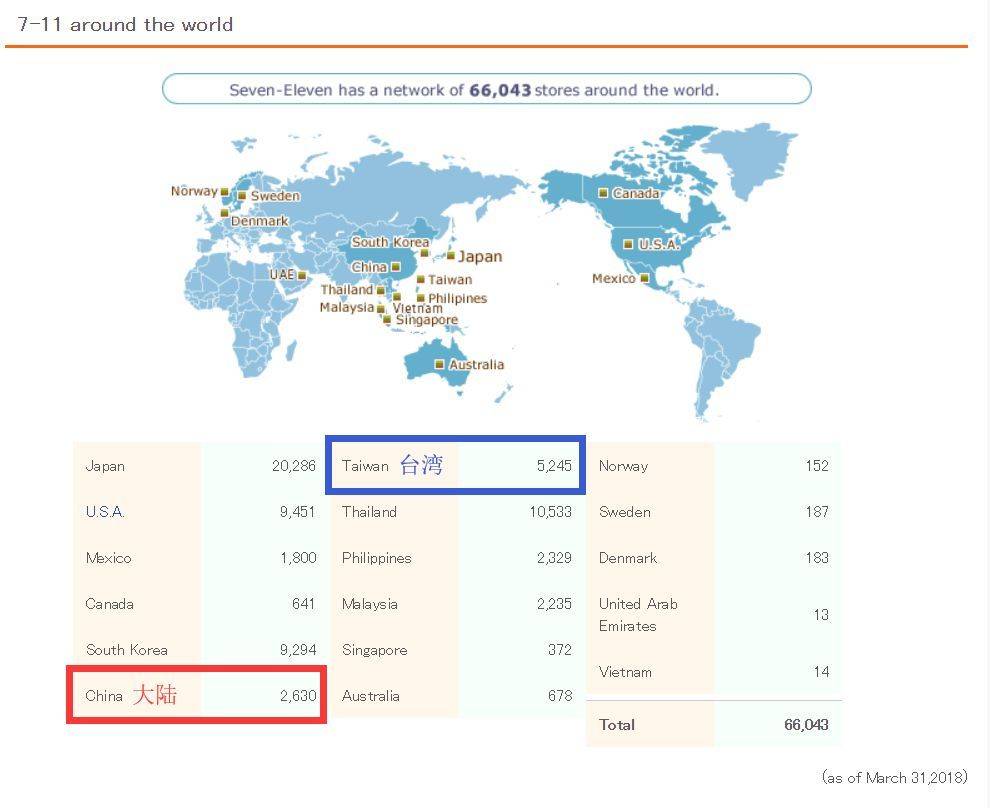
Task: Select the value 2,235
Action: point(554,603)
